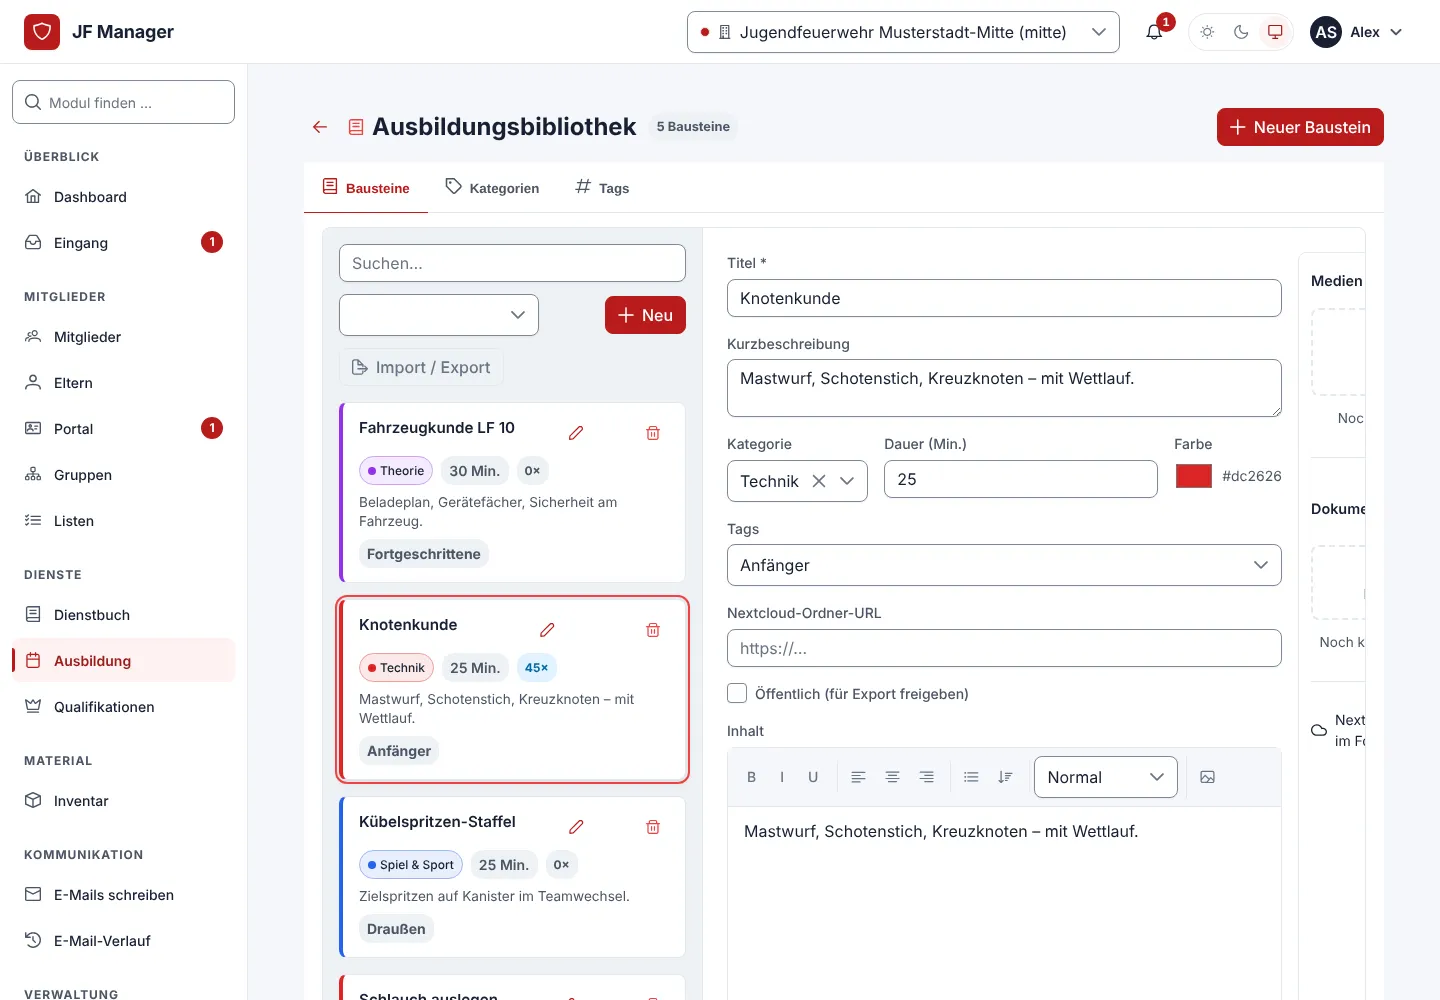Switch to the Kategorien tab
The width and height of the screenshot is (1440, 1000).
pos(492,187)
